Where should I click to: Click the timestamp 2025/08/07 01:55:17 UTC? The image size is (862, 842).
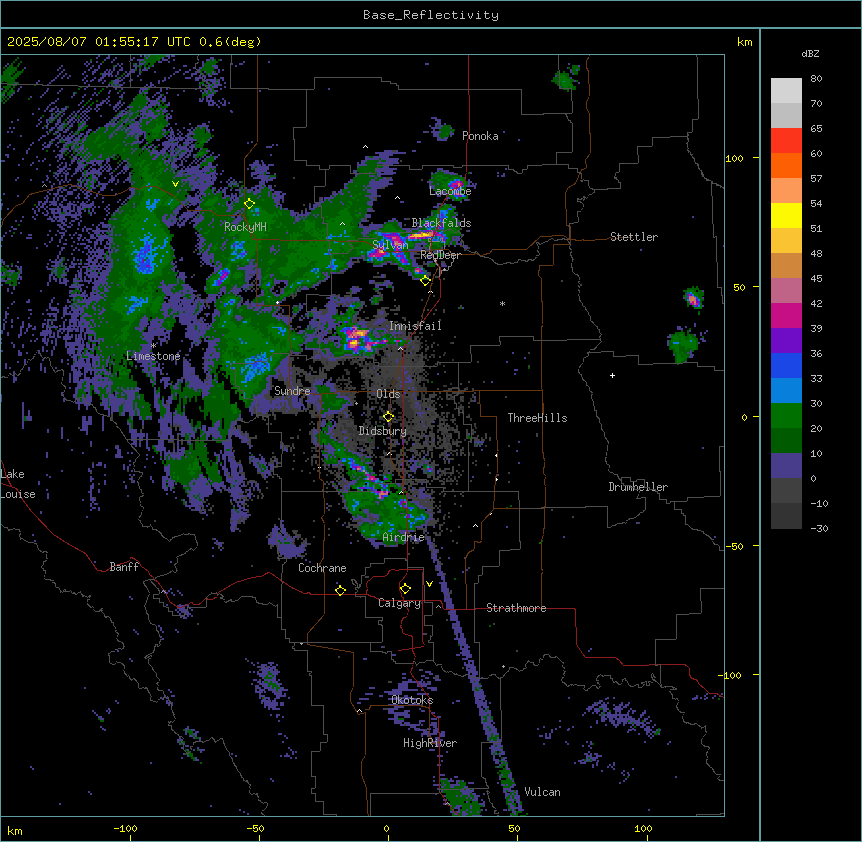99,42
